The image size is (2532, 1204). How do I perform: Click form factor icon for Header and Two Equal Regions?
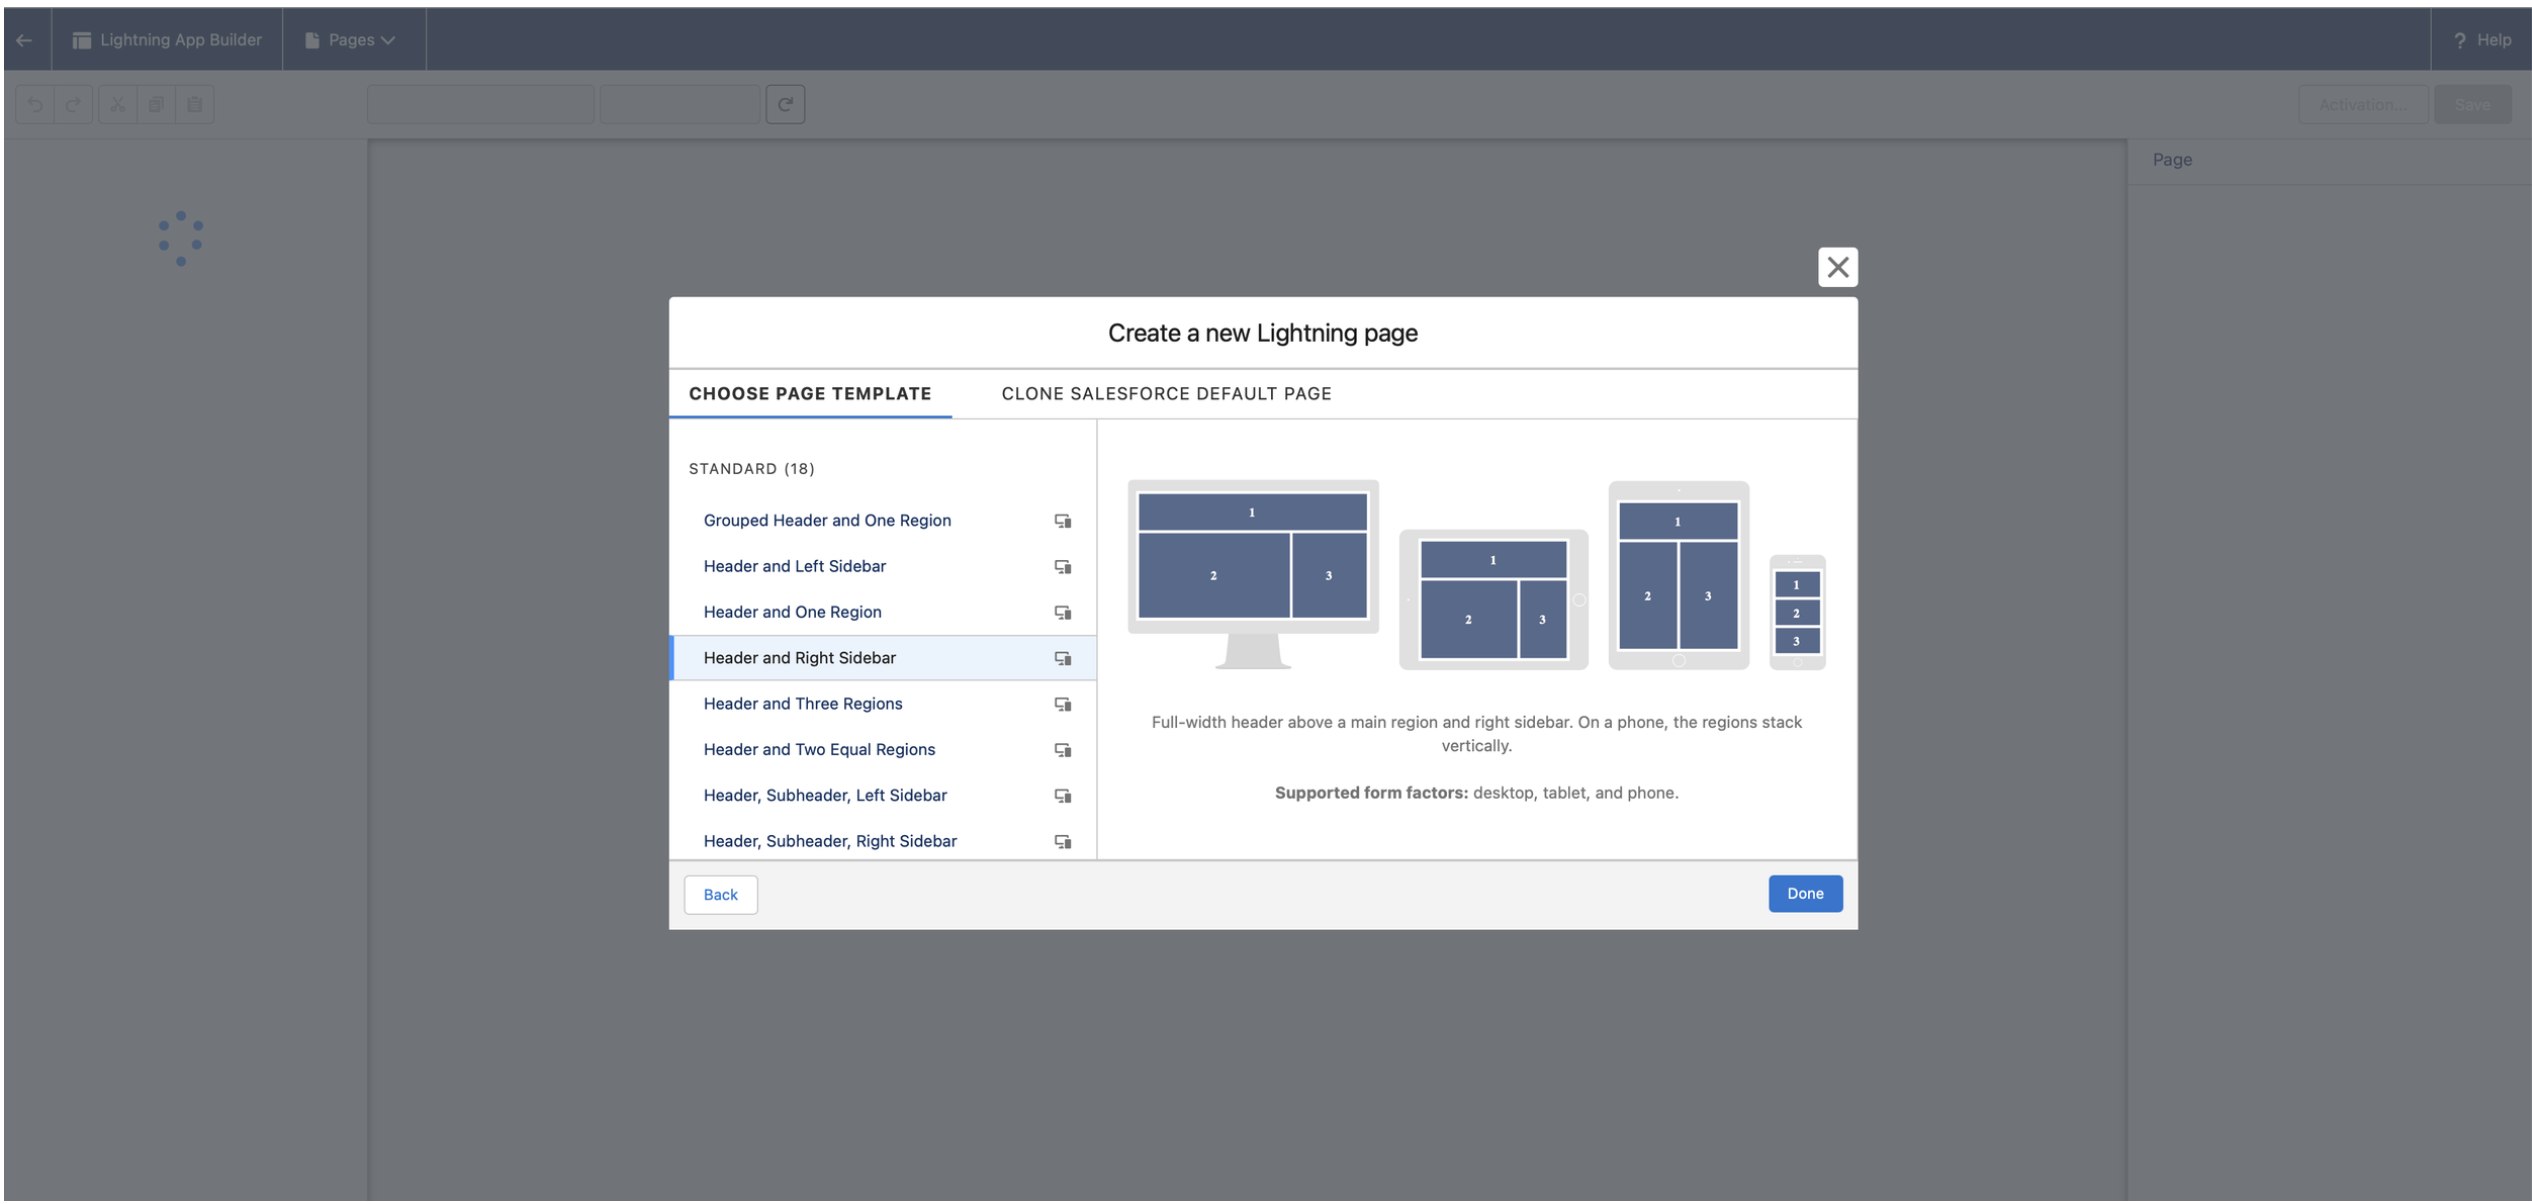1062,751
